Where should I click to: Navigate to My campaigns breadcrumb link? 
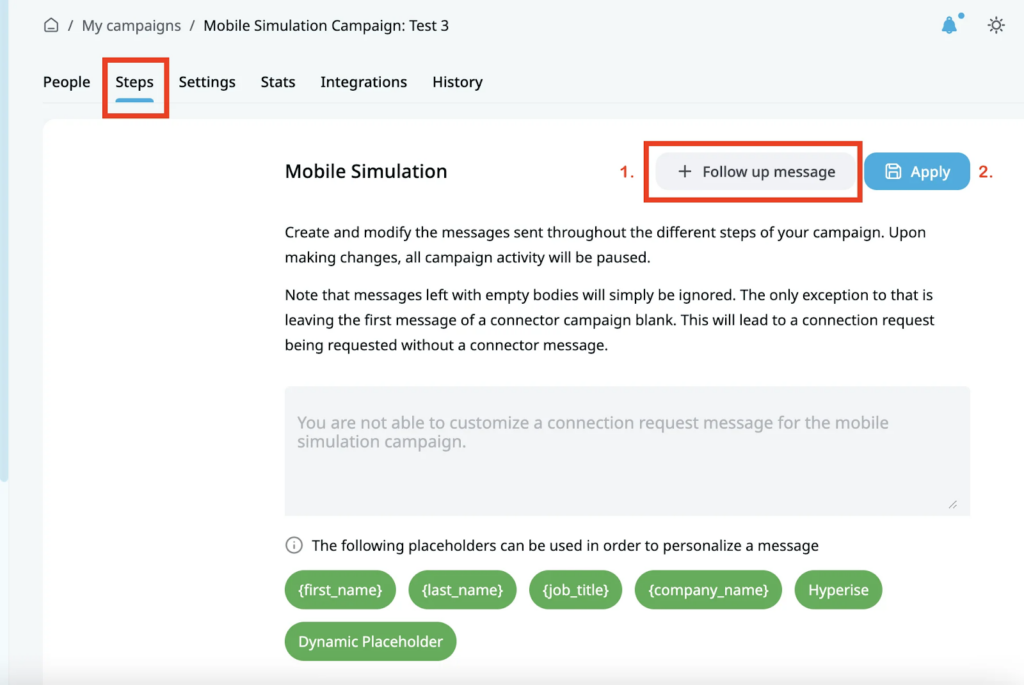(131, 25)
